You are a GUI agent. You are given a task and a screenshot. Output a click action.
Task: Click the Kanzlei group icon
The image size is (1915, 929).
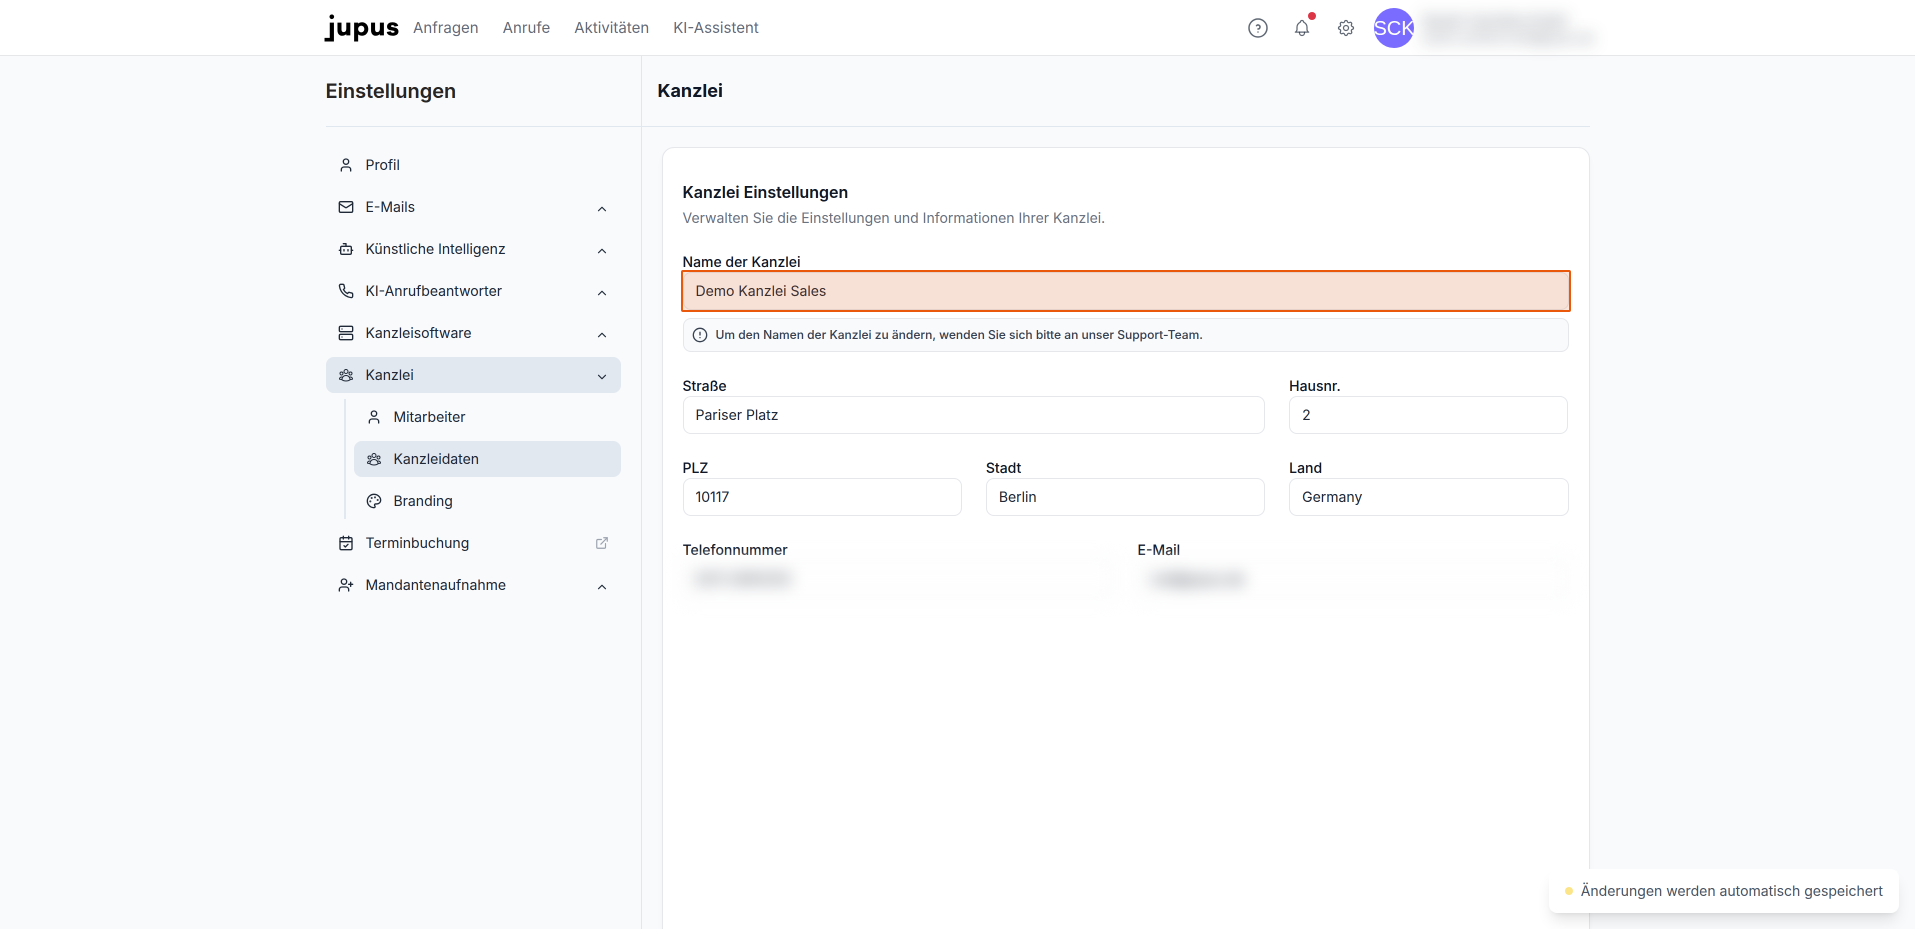(346, 375)
